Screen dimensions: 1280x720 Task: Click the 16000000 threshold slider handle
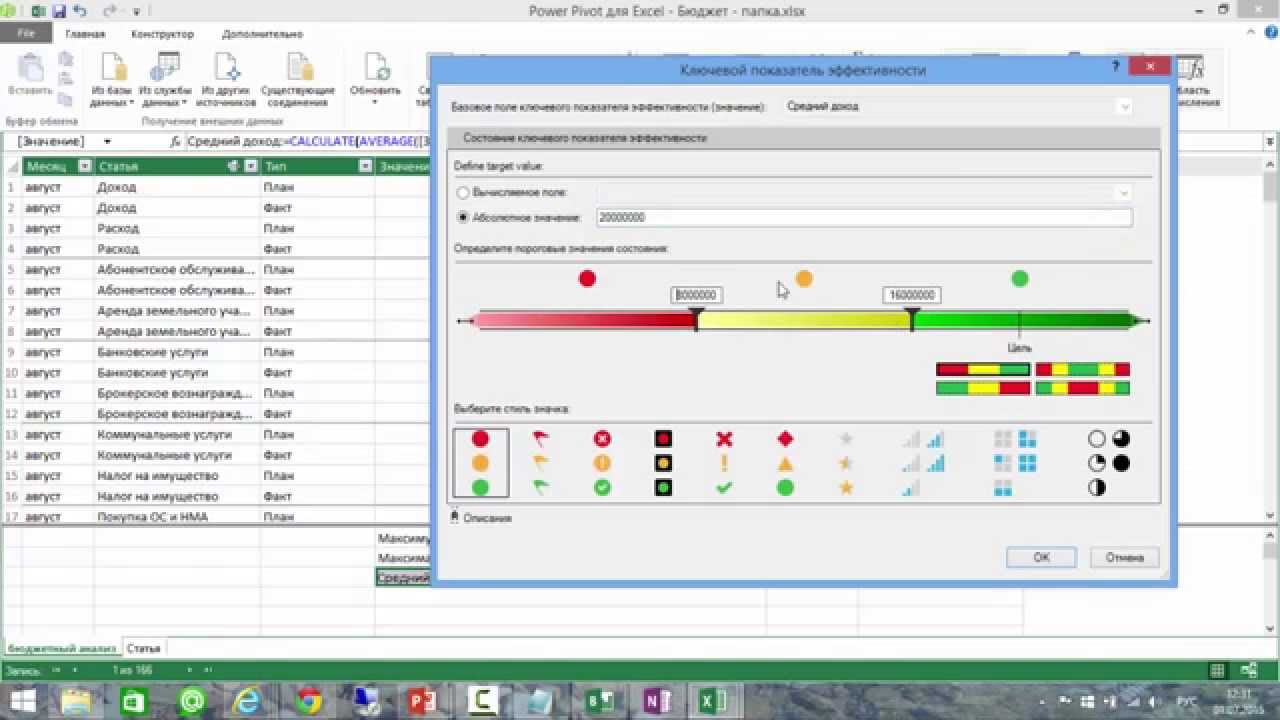(912, 317)
